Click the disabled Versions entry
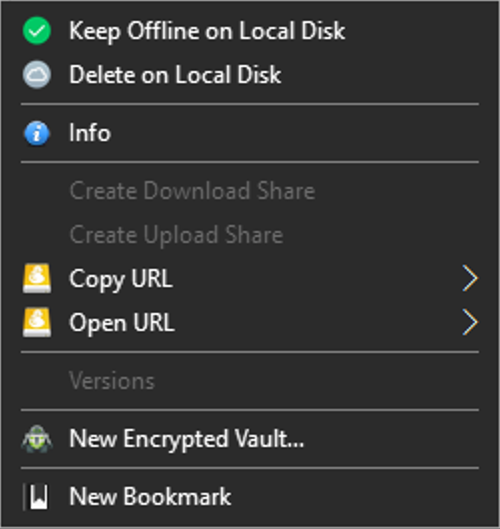The width and height of the screenshot is (500, 529). 250,381
